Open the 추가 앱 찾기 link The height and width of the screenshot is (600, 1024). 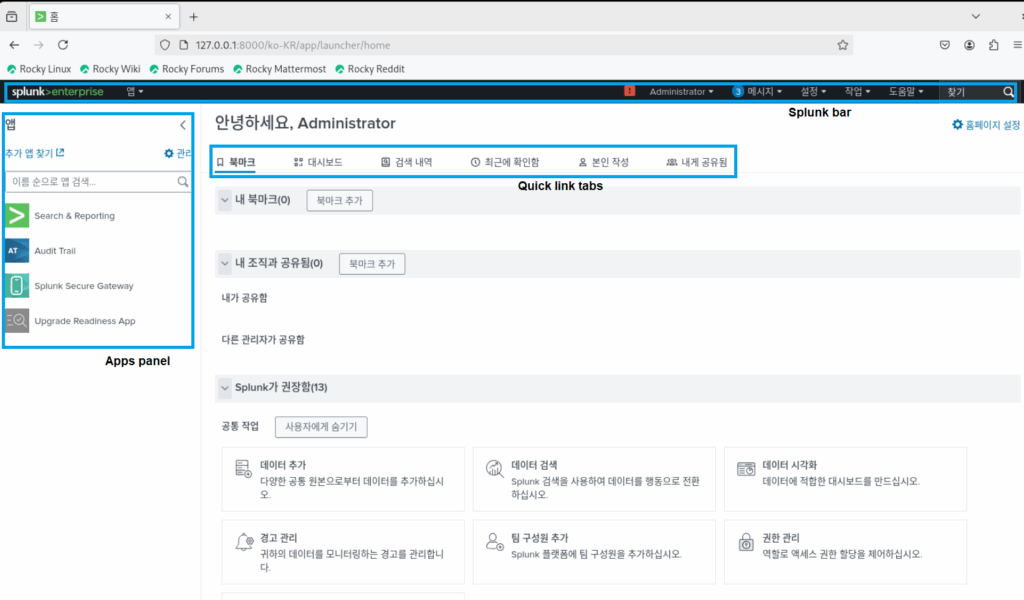pos(34,153)
